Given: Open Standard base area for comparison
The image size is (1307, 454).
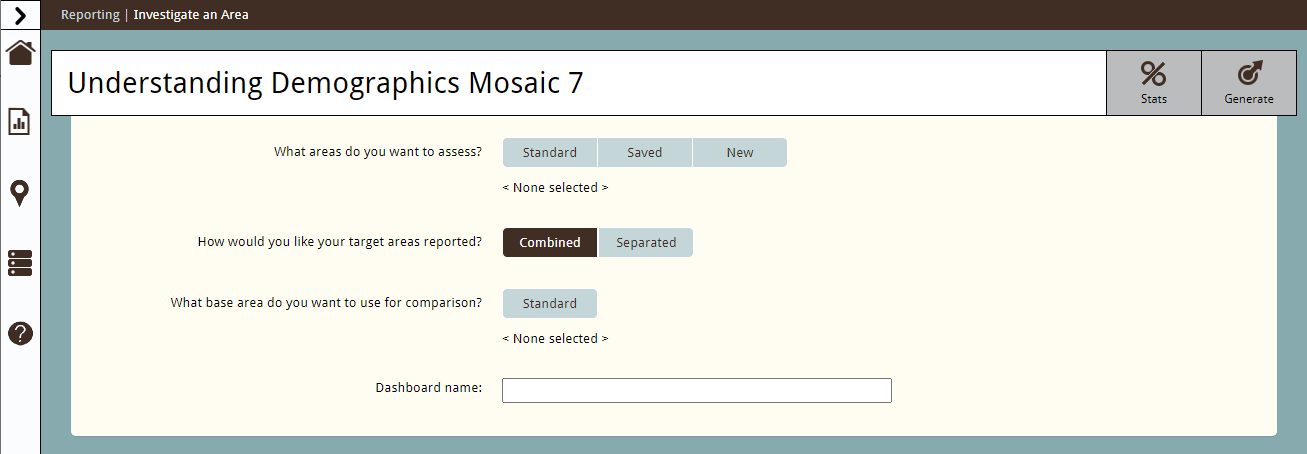Looking at the screenshot, I should click(550, 304).
